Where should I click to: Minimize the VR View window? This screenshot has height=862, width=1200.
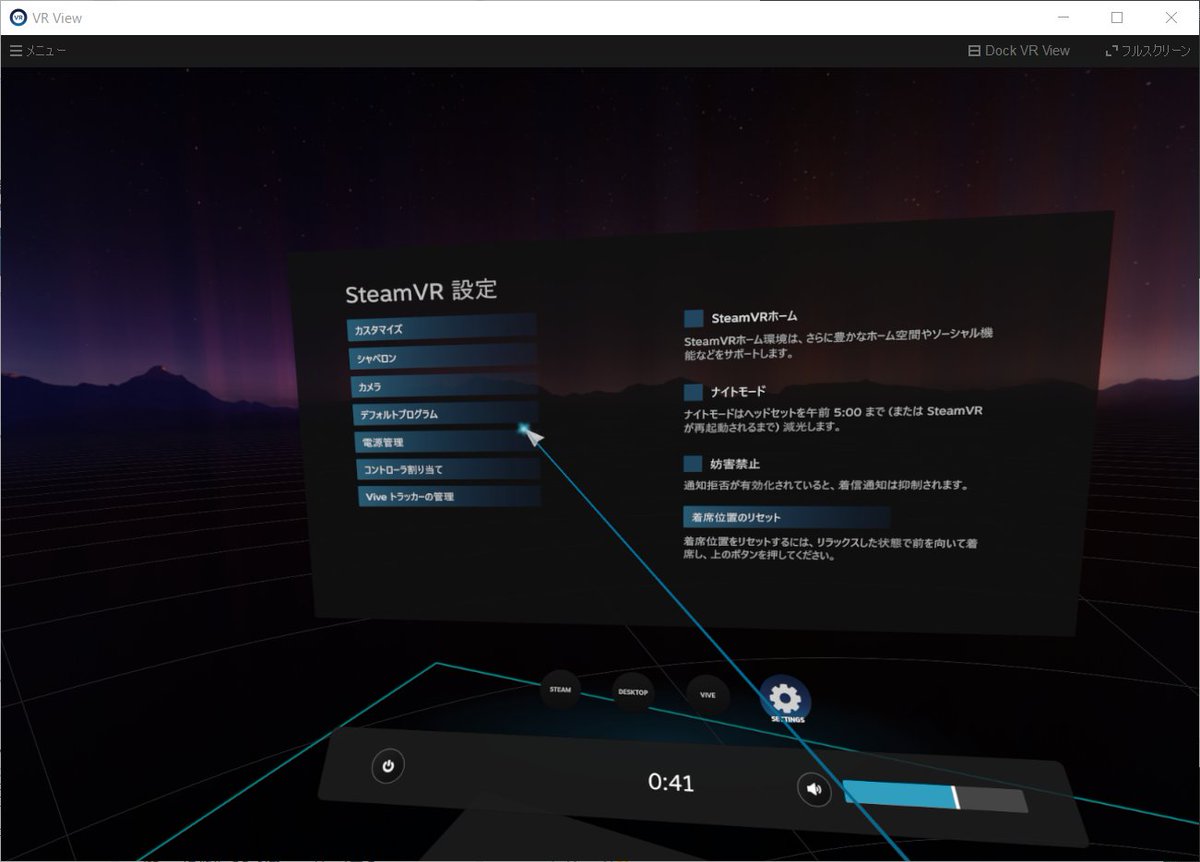click(1062, 17)
